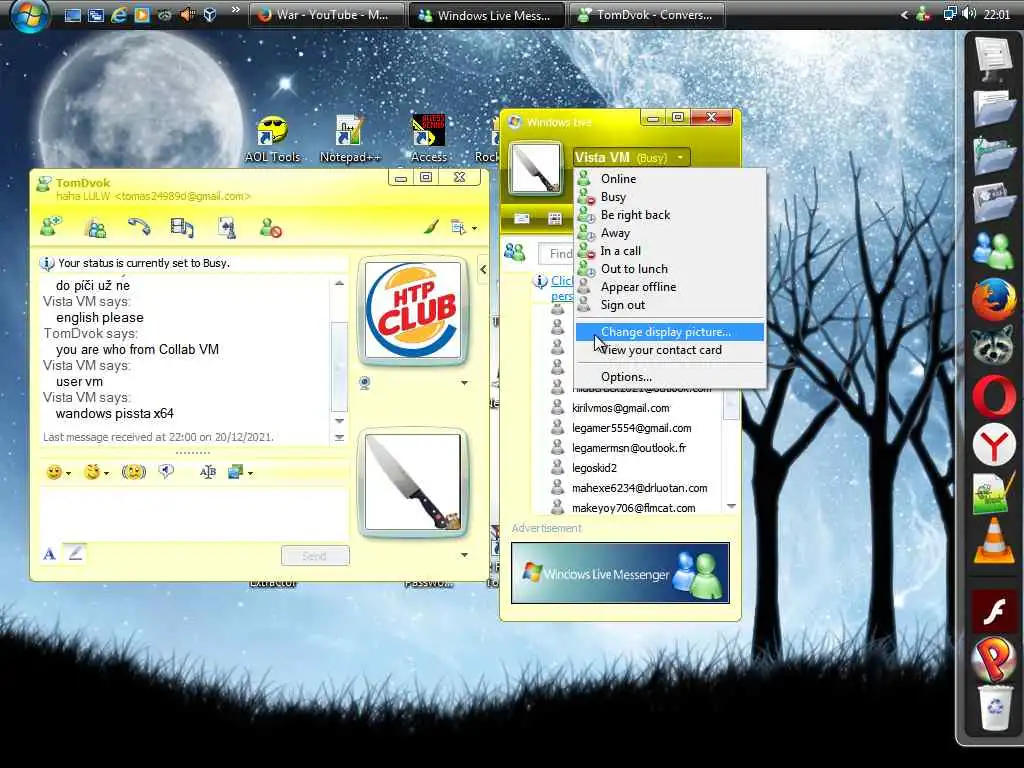Viewport: 1024px width, 768px height.
Task: Click the Vista VM (Busy) status dropdown
Action: pos(631,157)
